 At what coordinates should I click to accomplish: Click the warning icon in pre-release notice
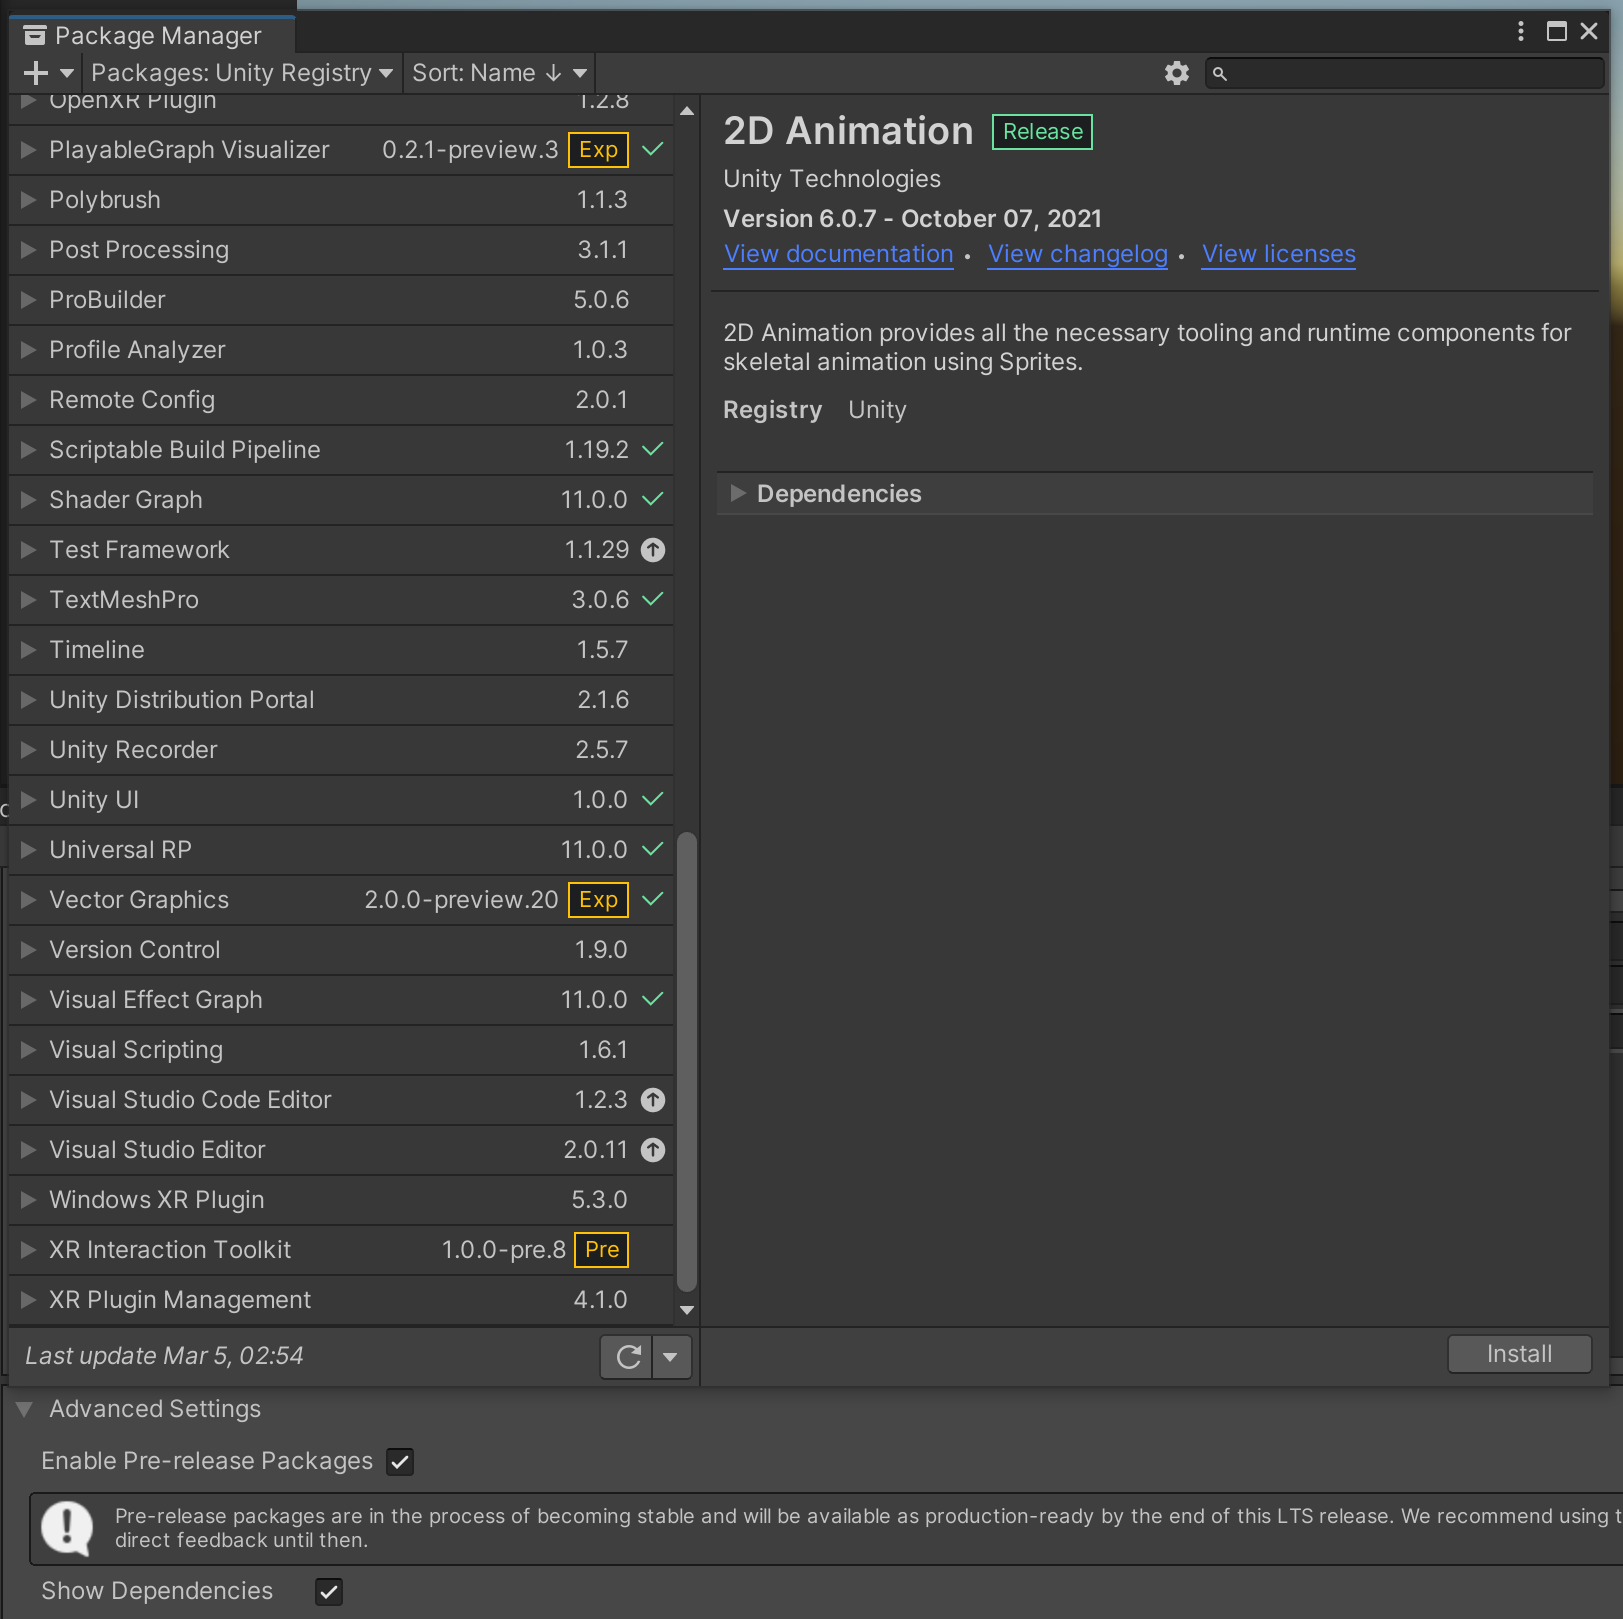coord(67,1528)
